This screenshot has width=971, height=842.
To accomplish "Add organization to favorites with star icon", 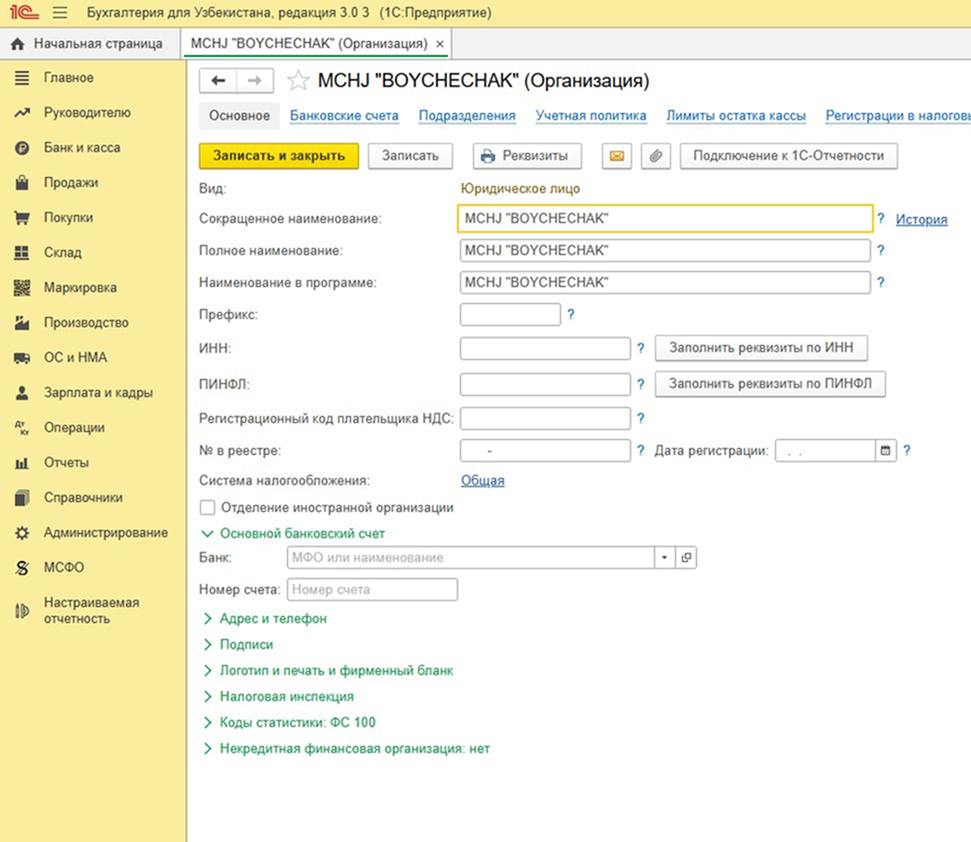I will [x=298, y=80].
